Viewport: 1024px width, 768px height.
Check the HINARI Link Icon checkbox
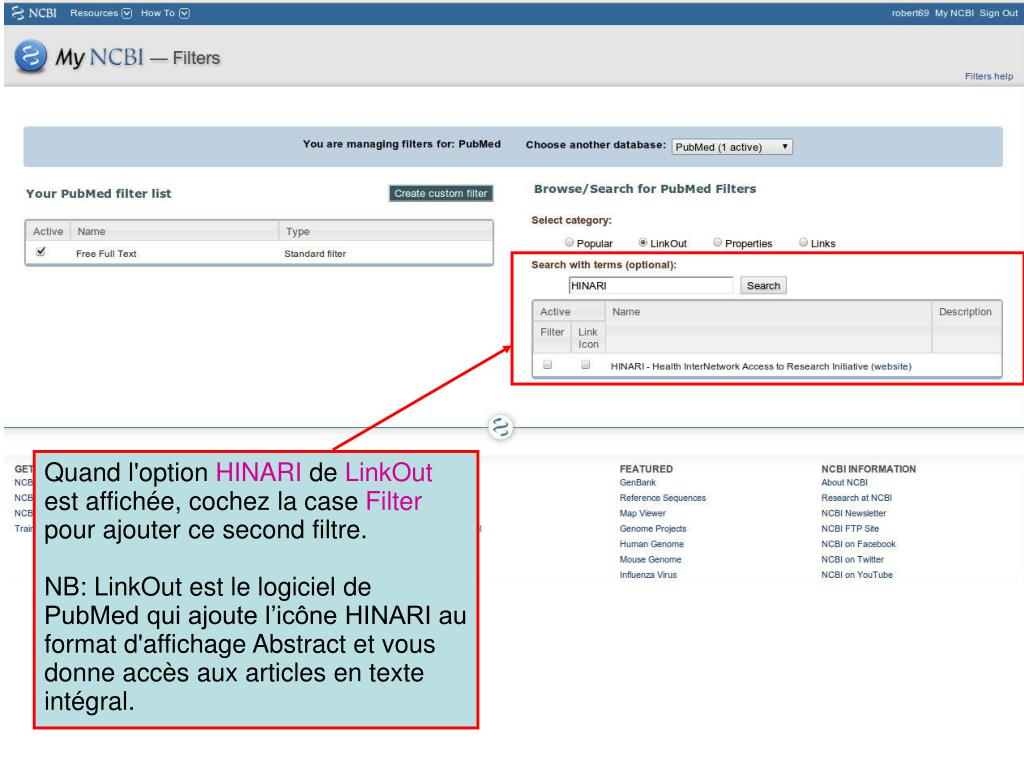[585, 365]
